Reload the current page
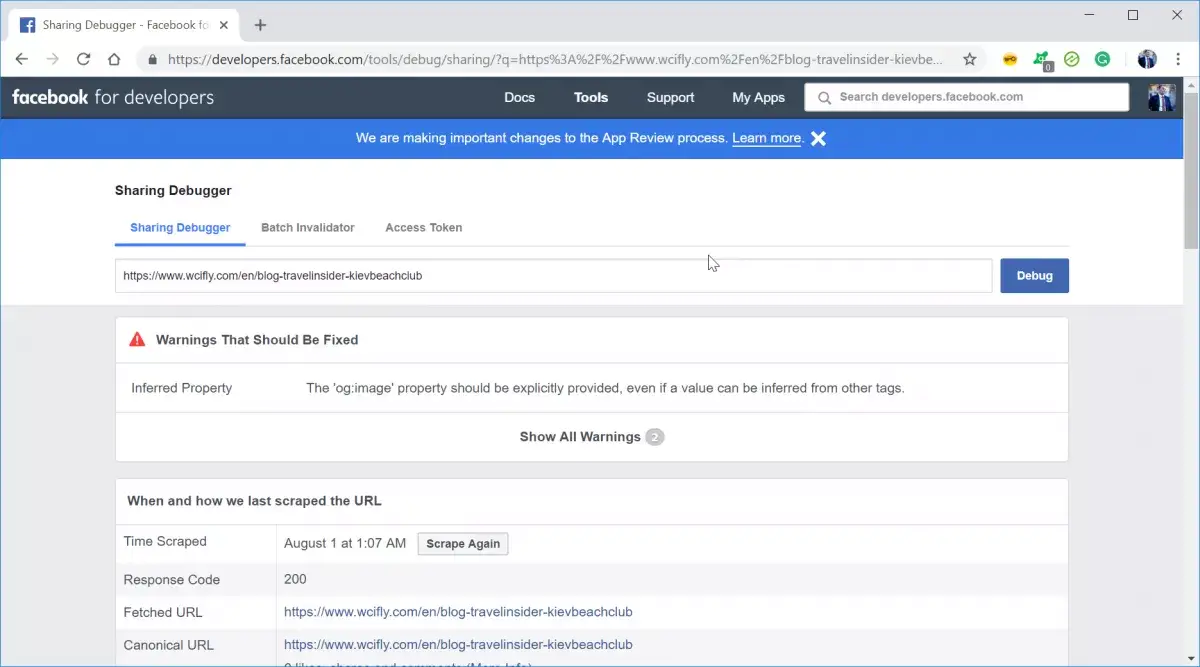The width and height of the screenshot is (1200, 667). (84, 59)
